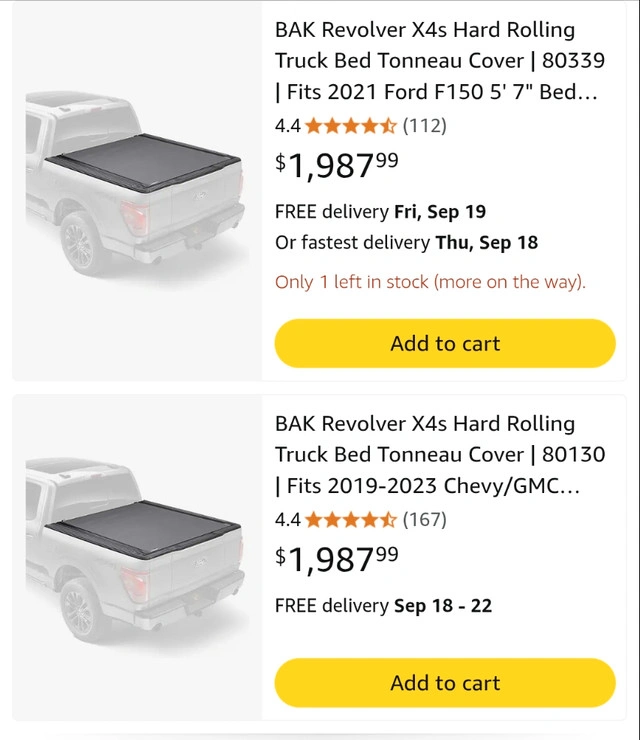The width and height of the screenshot is (640, 740).
Task: Select the $1,987.99 price of the 80130 cover
Action: (x=337, y=559)
